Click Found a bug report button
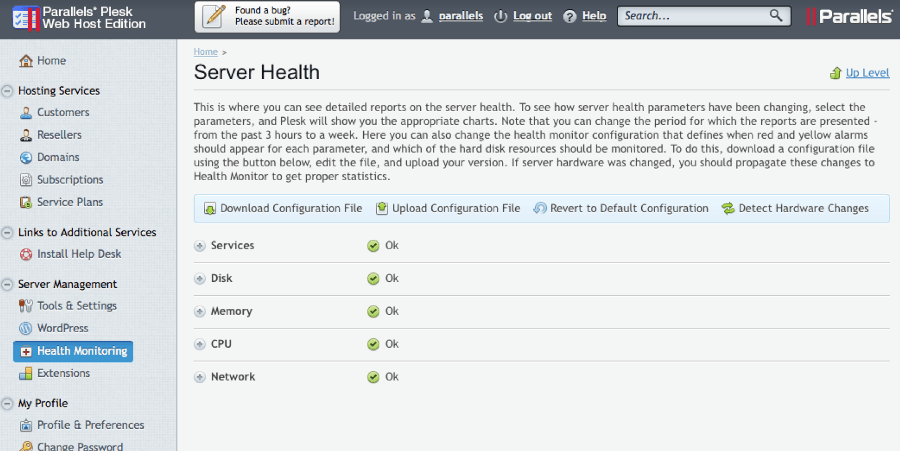 (x=267, y=16)
